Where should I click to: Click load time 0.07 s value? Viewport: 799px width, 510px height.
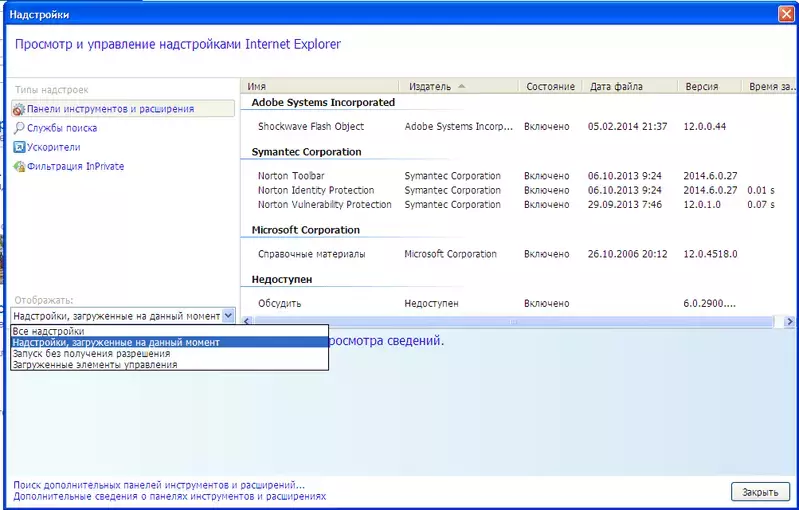[x=761, y=204]
